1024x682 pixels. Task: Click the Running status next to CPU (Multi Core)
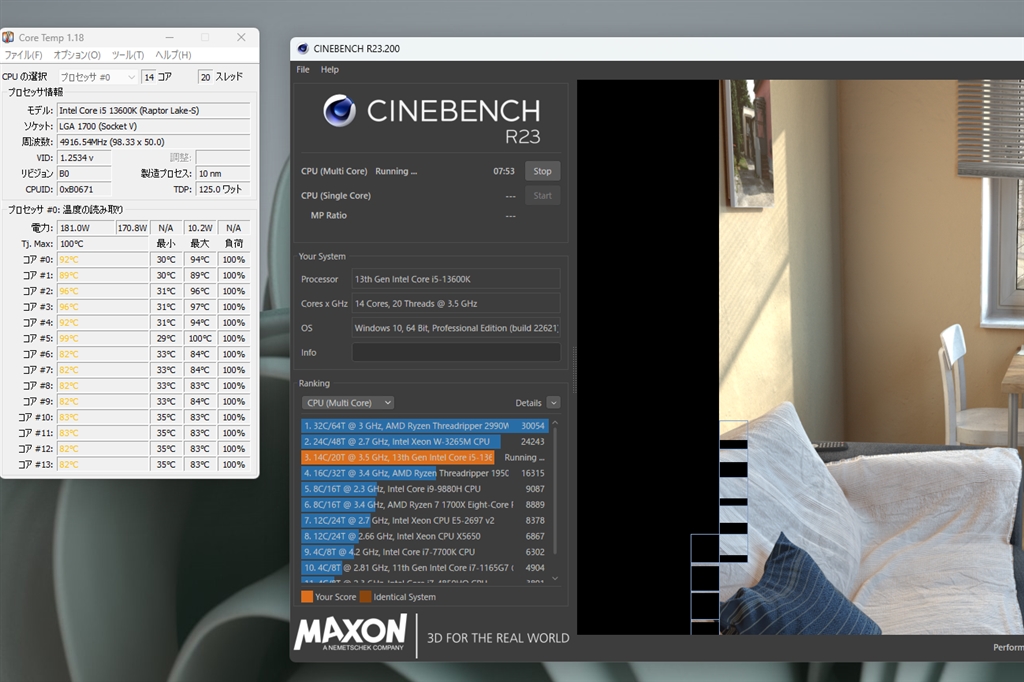tap(396, 171)
